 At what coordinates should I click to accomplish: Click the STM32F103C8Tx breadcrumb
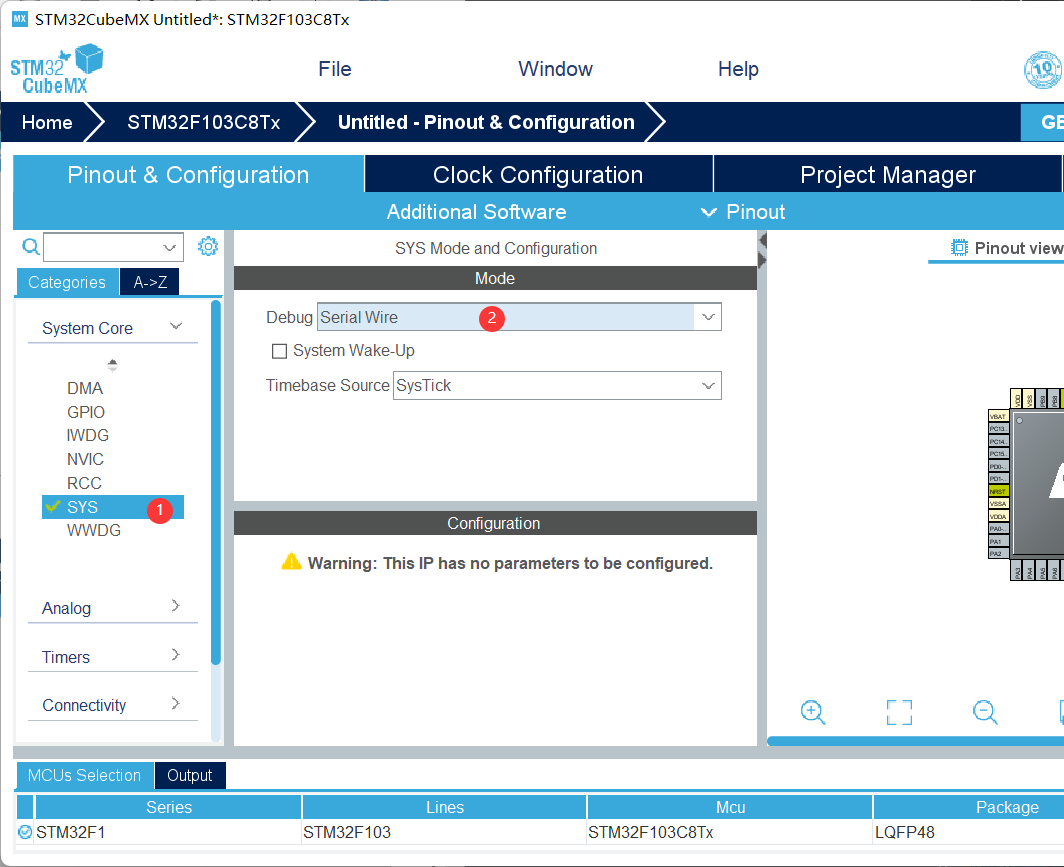click(204, 122)
